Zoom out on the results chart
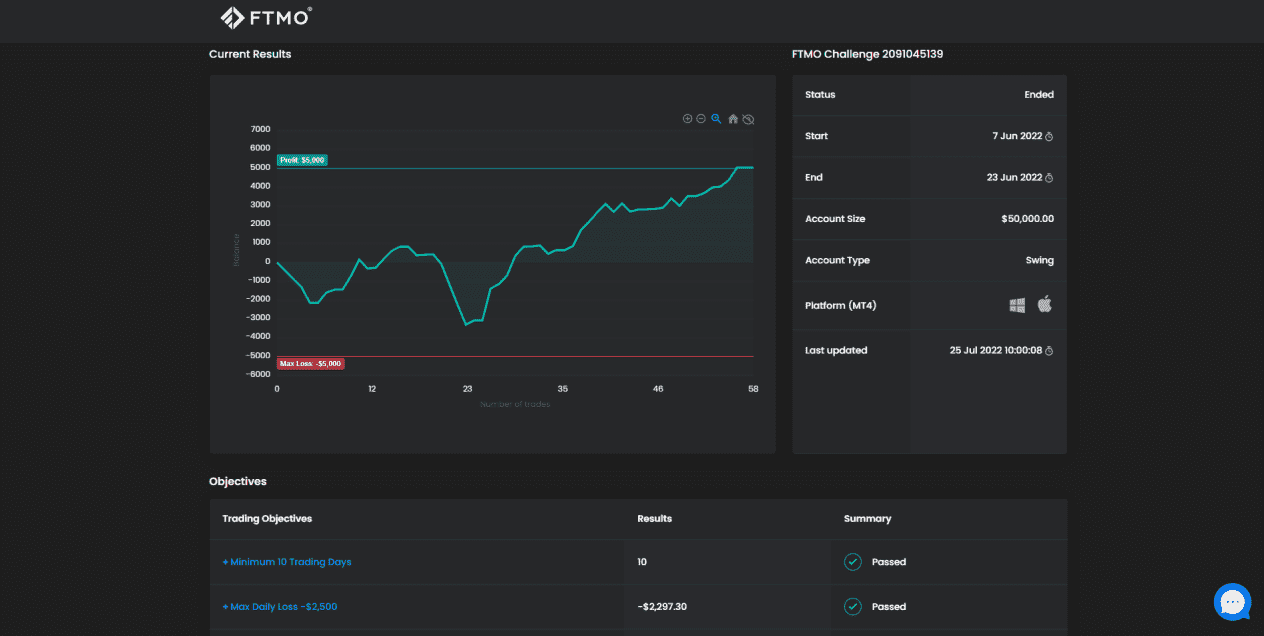 click(701, 119)
